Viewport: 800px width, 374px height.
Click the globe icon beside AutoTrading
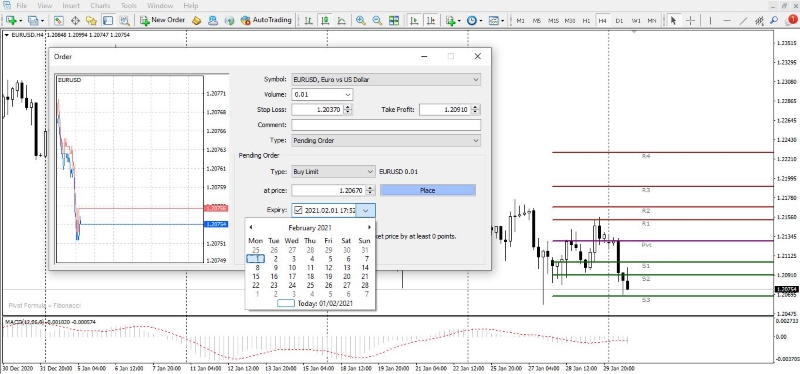click(229, 20)
